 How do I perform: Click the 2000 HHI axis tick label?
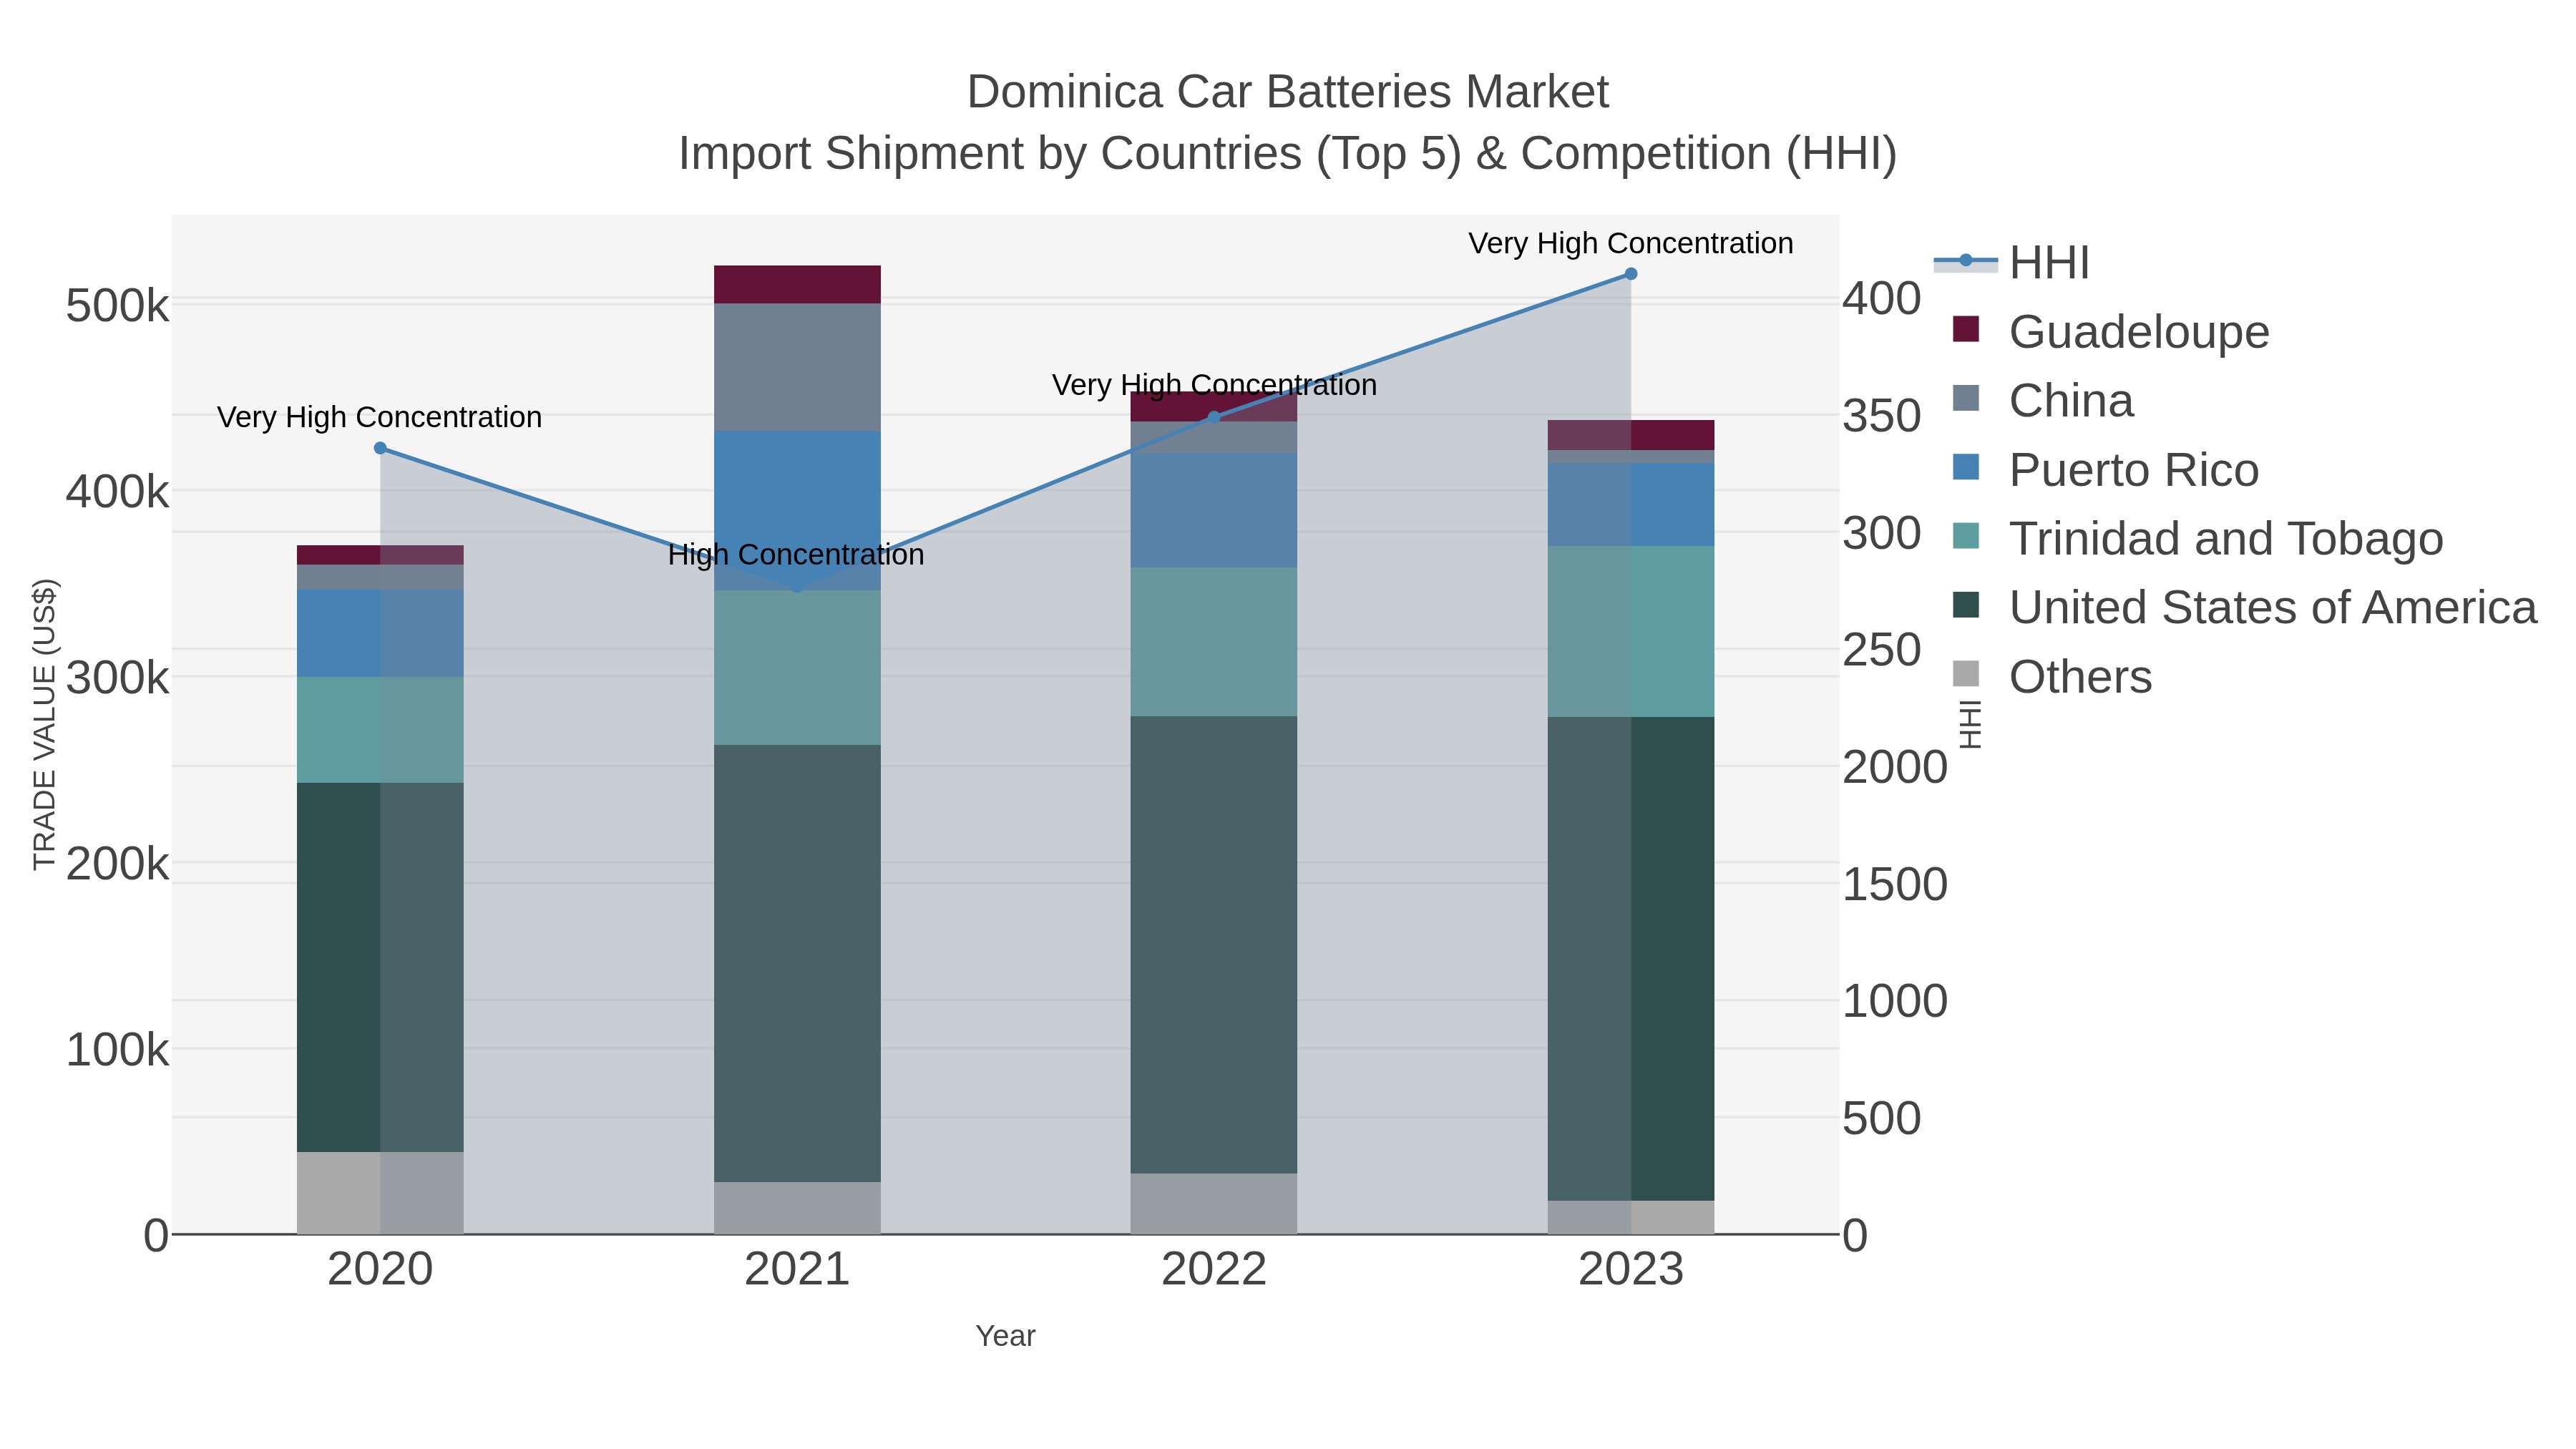click(1895, 767)
